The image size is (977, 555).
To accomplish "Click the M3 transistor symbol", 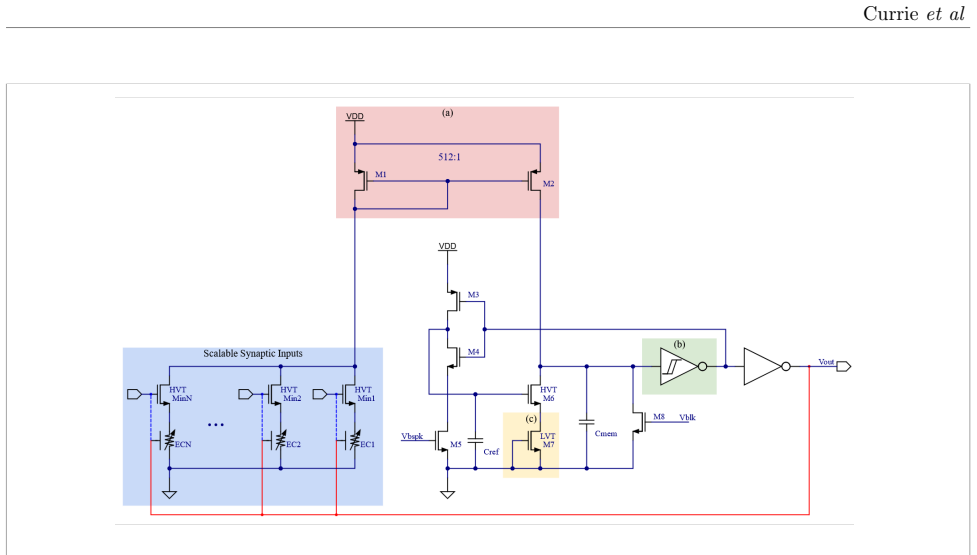I will click(x=453, y=301).
